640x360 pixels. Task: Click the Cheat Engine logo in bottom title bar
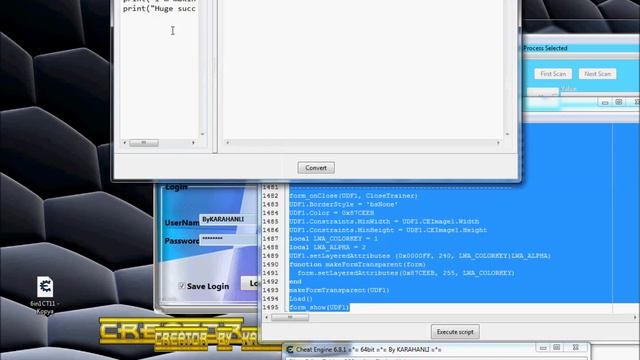(290, 349)
